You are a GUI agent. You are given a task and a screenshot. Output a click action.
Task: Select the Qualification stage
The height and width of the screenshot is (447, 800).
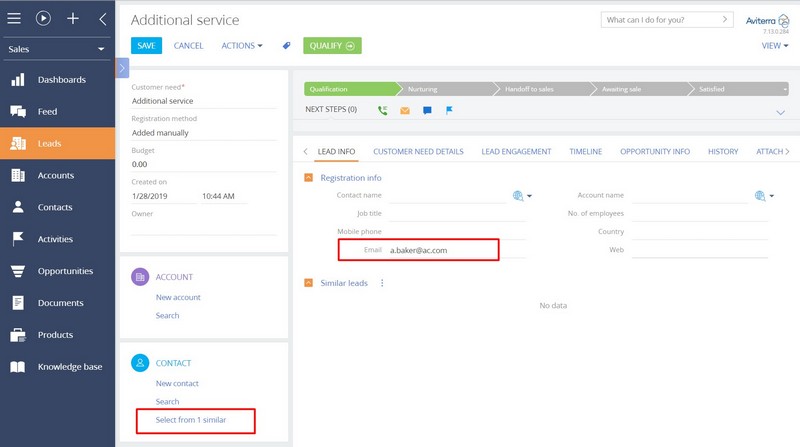(x=351, y=89)
